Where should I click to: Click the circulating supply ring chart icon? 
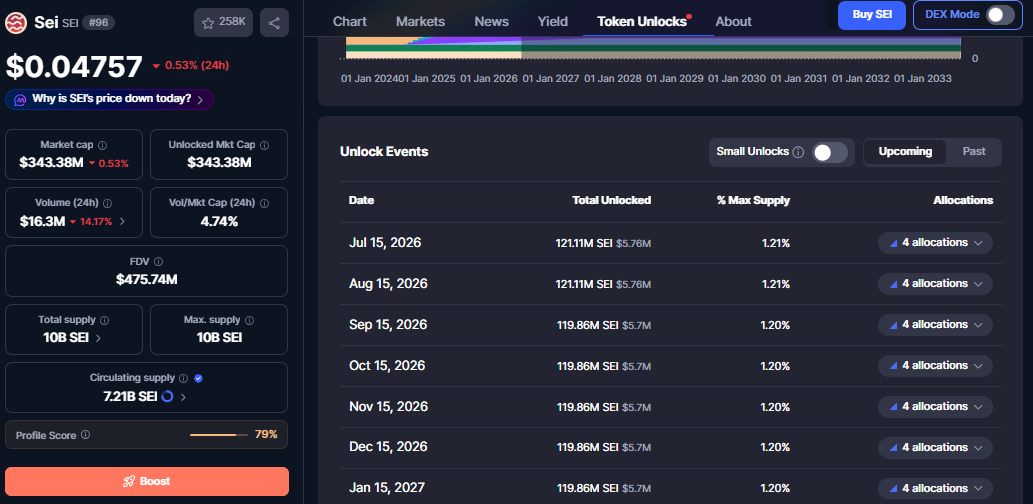coord(167,397)
